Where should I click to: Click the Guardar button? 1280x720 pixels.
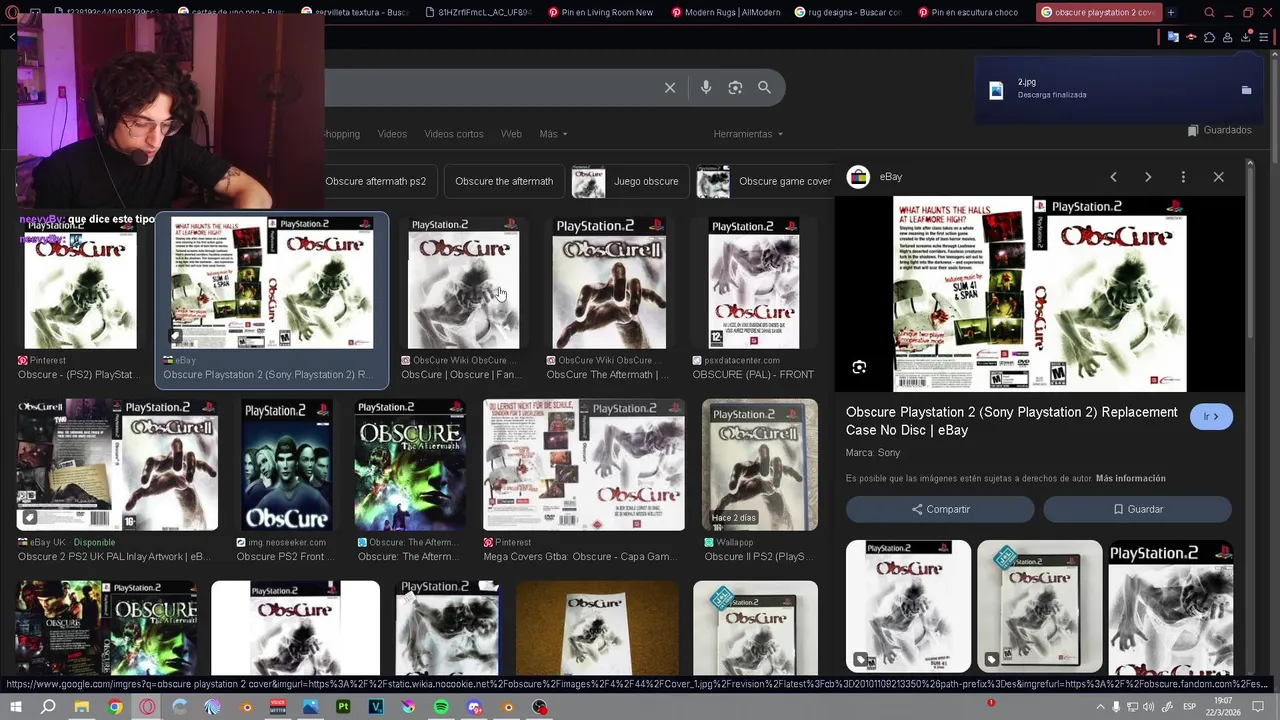(x=1137, y=509)
